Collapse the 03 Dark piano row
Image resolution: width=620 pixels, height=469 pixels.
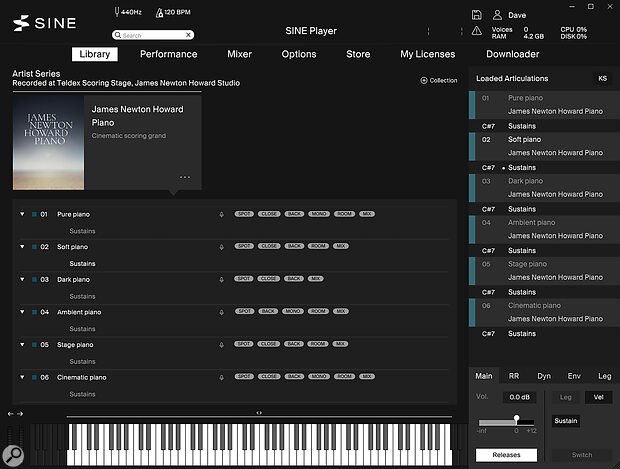click(x=22, y=279)
